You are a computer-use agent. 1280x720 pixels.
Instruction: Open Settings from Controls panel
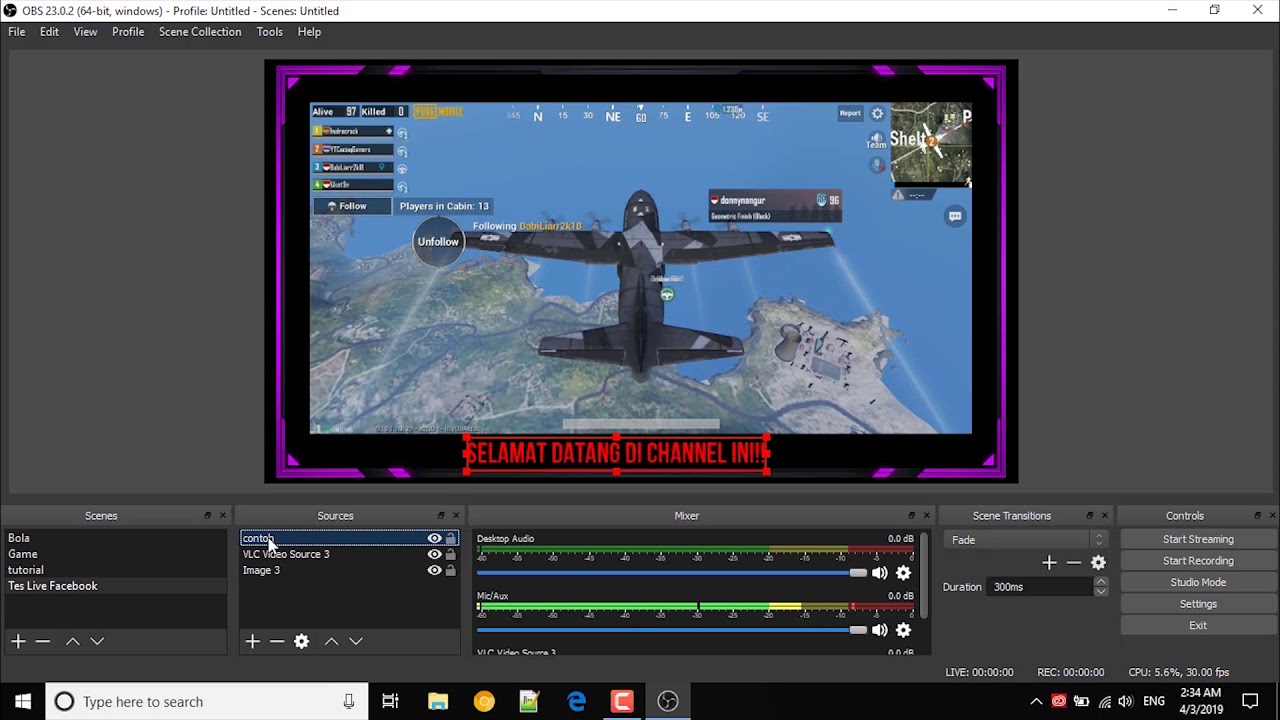(x=1198, y=604)
